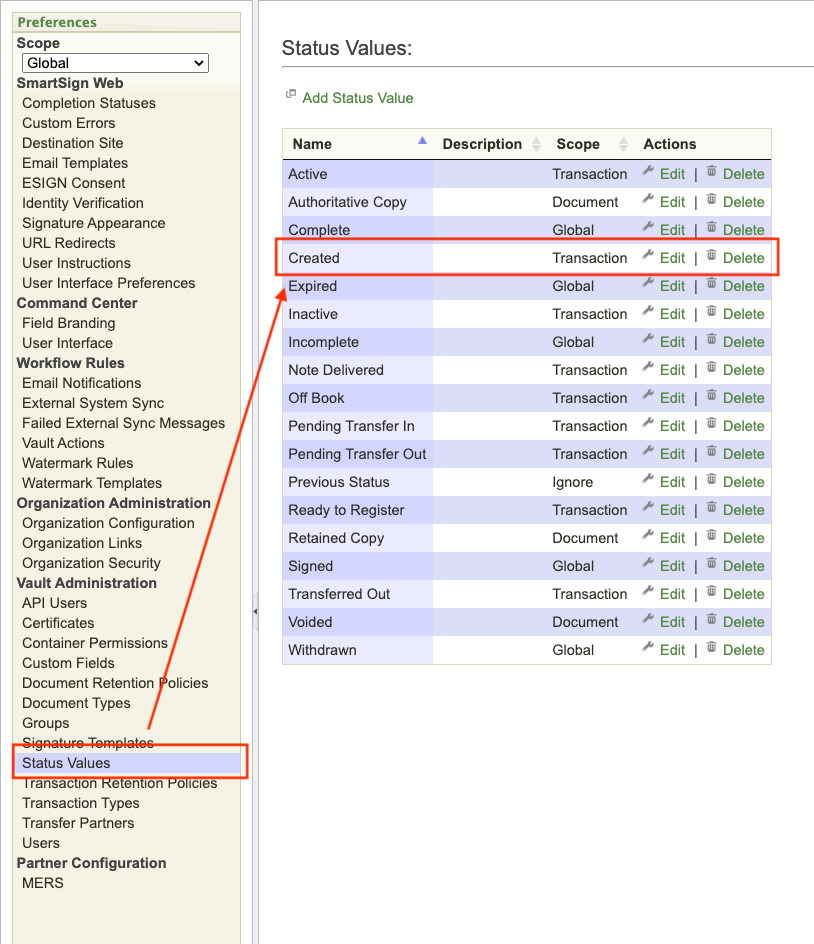Edit the Expired status value
814x944 pixels.
point(672,286)
